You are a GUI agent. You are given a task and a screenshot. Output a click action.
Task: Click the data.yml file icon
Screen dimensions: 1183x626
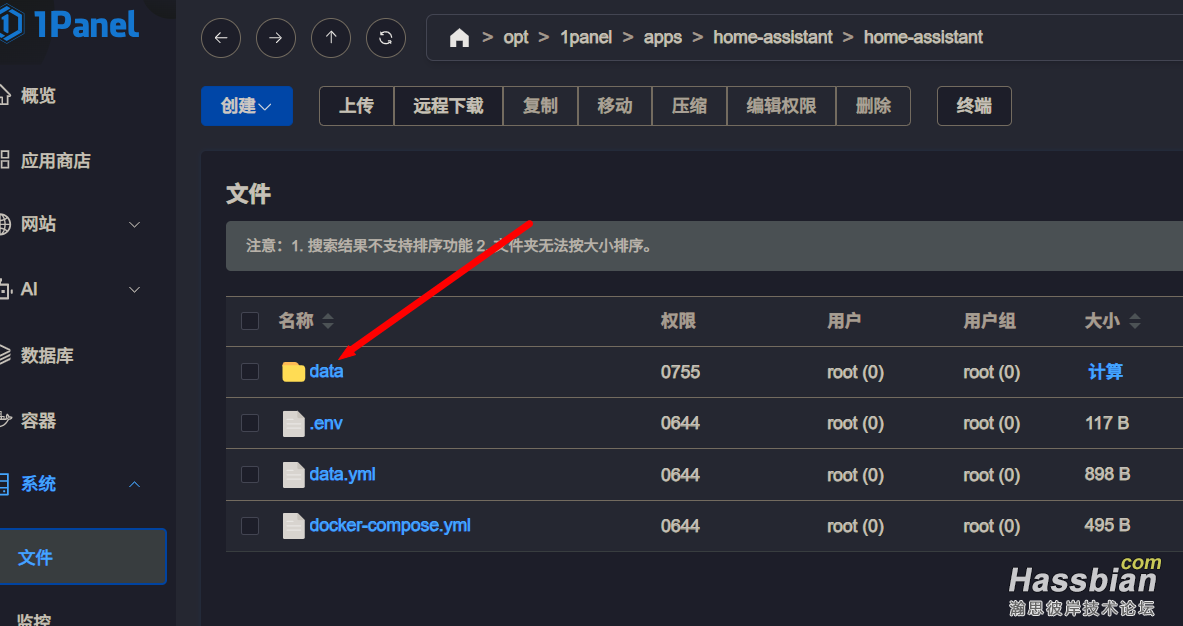(293, 475)
